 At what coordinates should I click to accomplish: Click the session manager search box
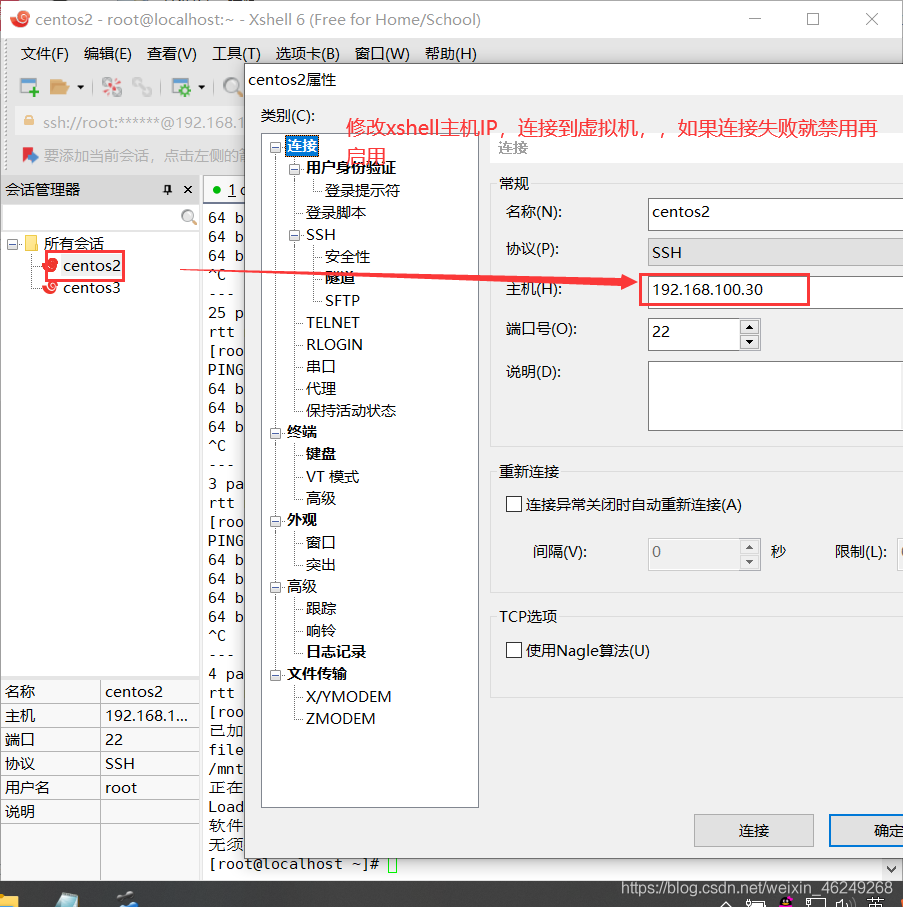point(91,217)
